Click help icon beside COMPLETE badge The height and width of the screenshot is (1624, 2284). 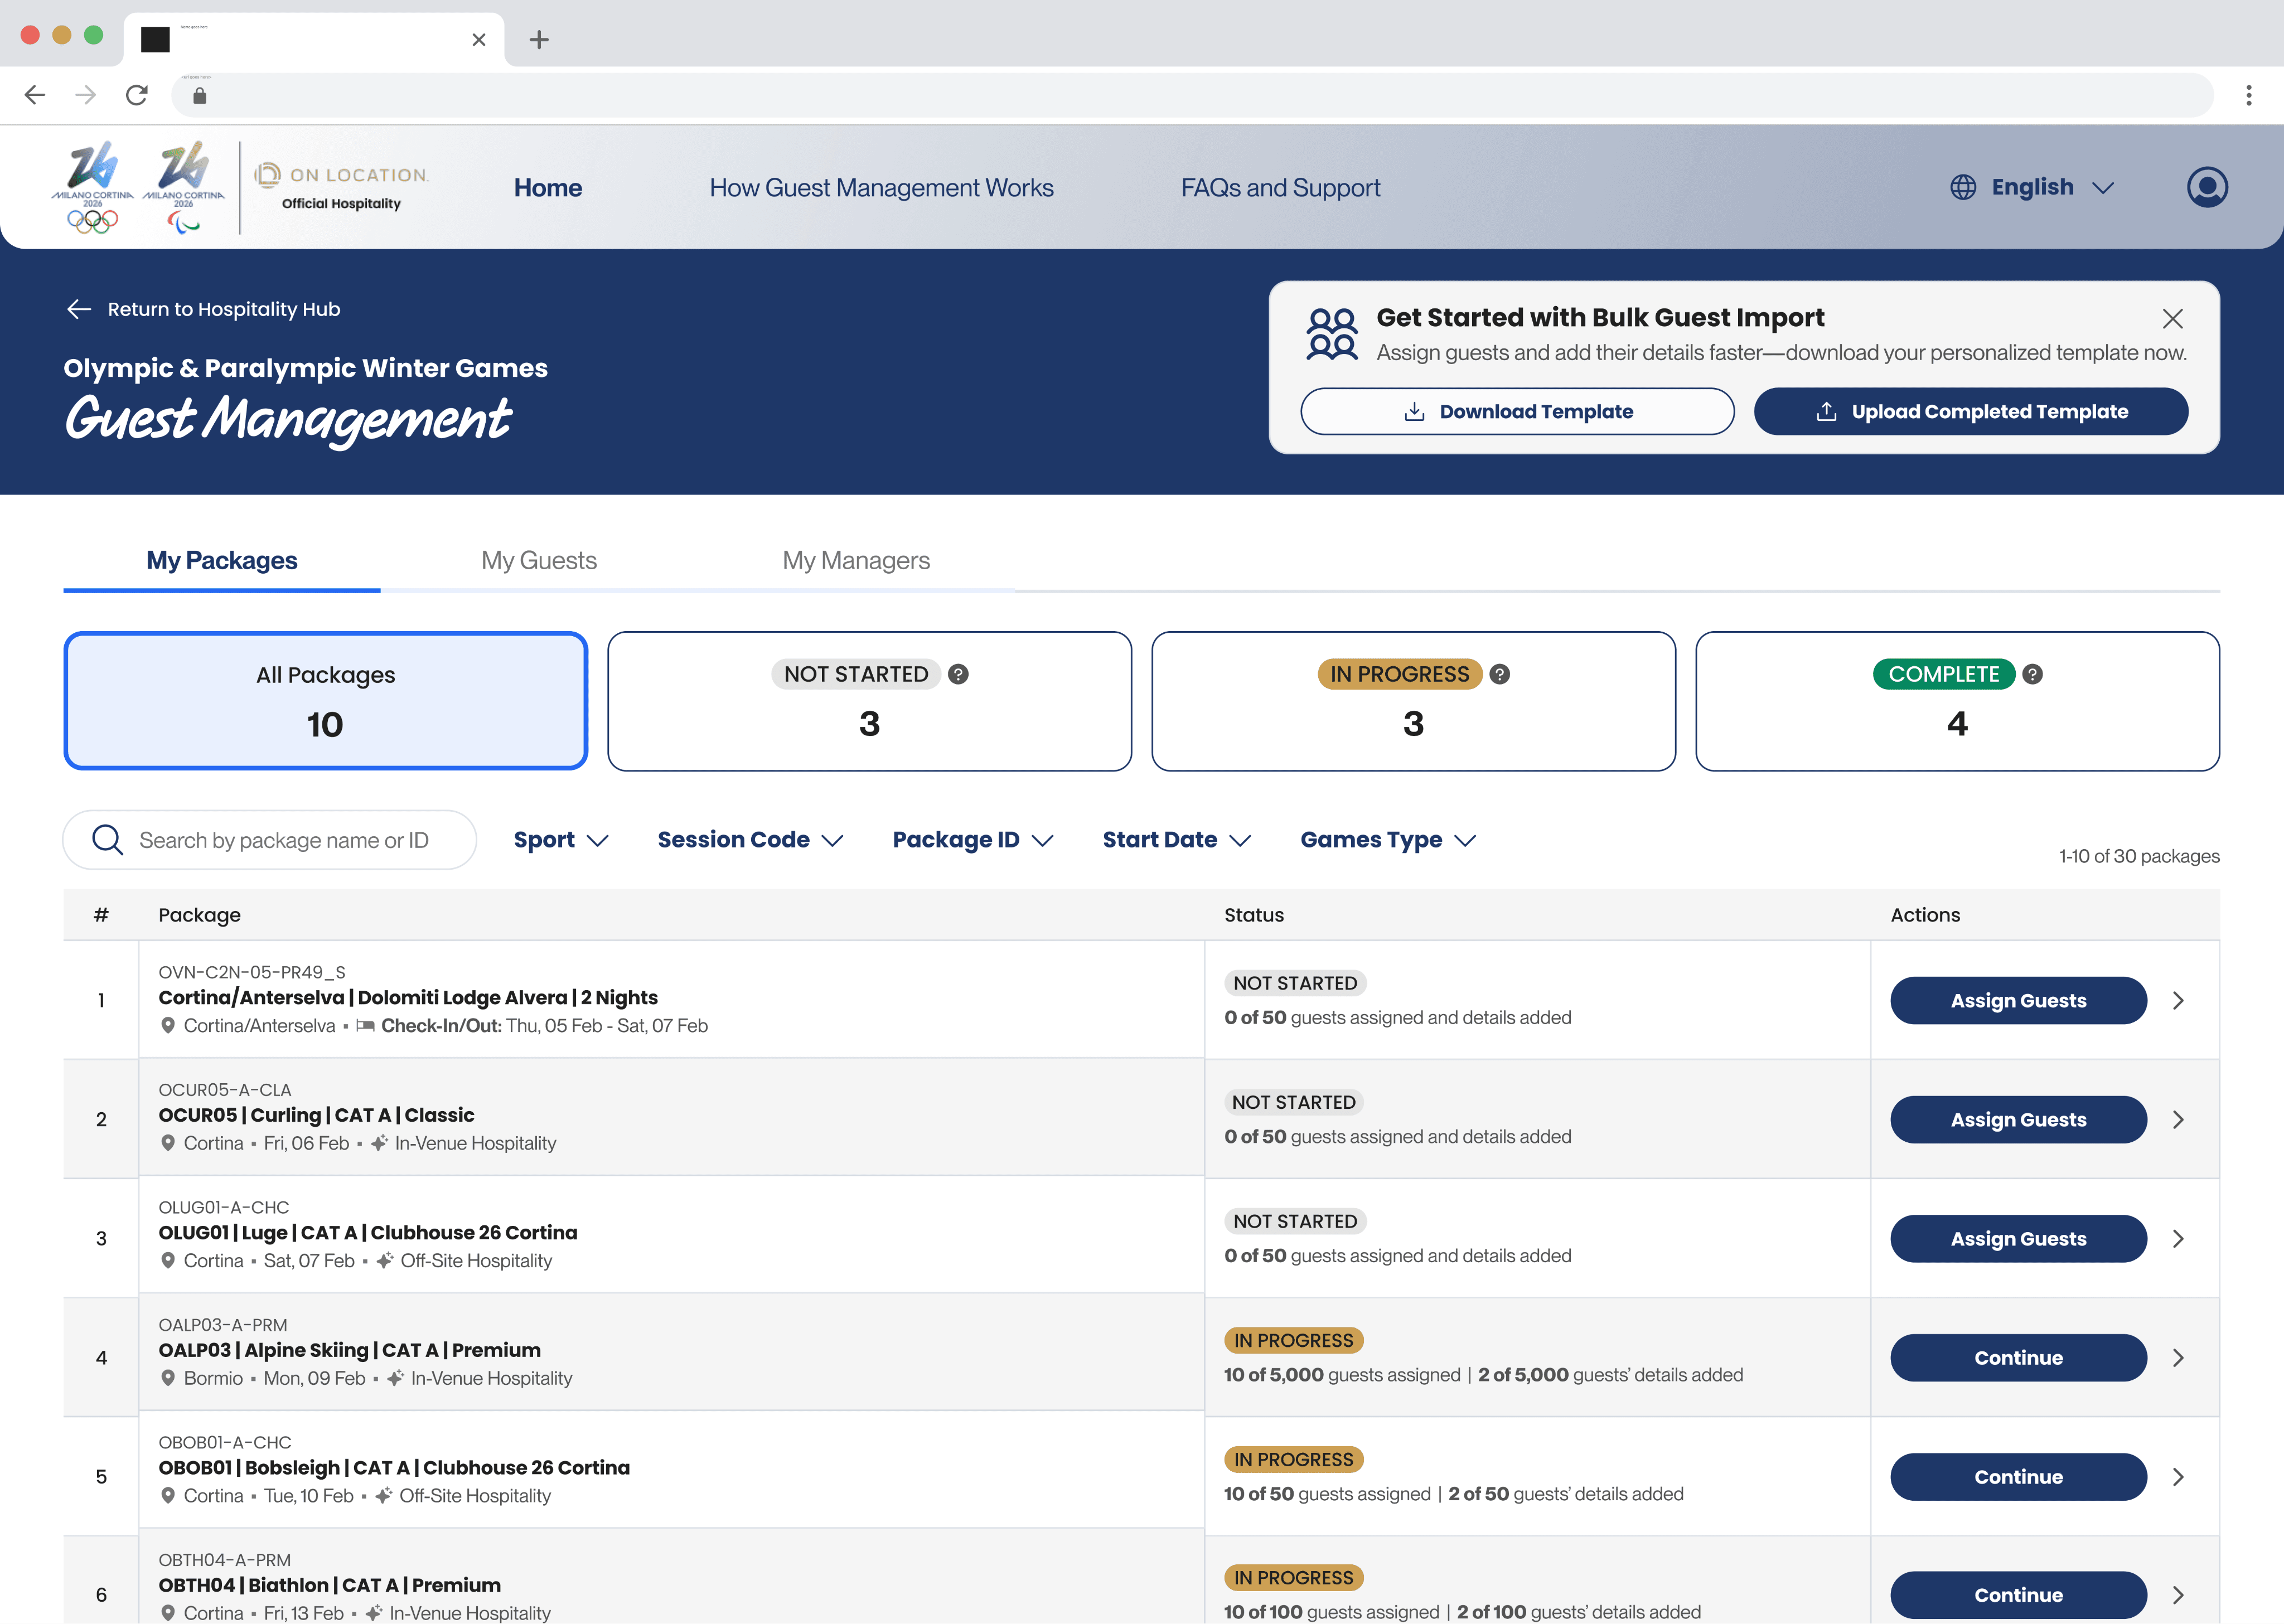click(2032, 674)
